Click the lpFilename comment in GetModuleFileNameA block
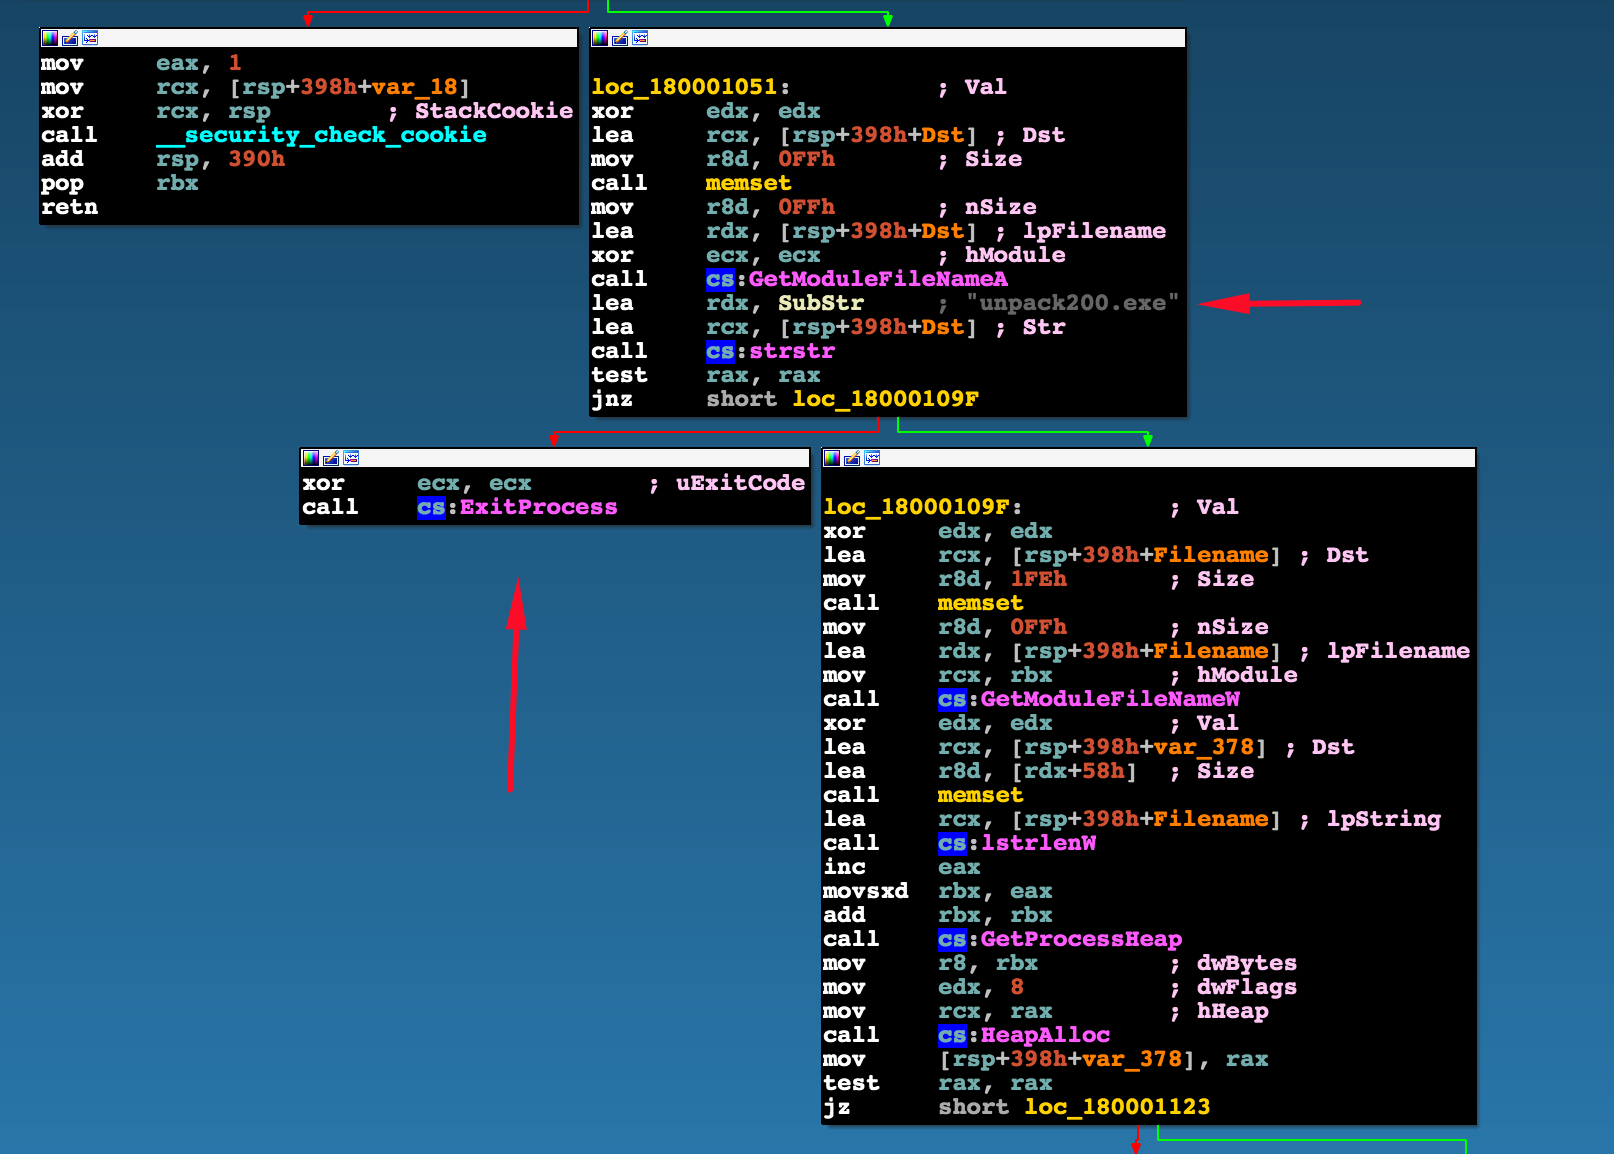Image resolution: width=1614 pixels, height=1154 pixels. (1094, 231)
